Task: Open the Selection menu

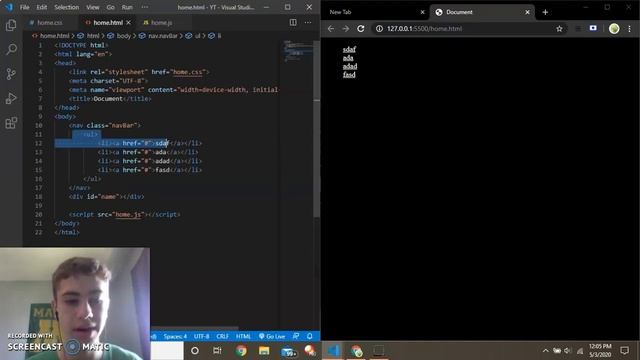Action: point(67,7)
